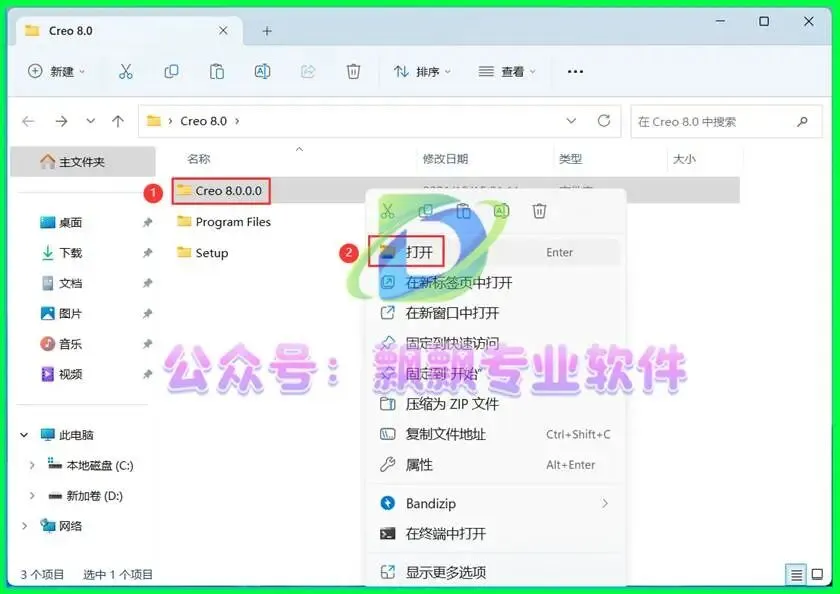This screenshot has width=840, height=594.
Task: Click the context menu Cut scissors icon
Action: (x=387, y=211)
